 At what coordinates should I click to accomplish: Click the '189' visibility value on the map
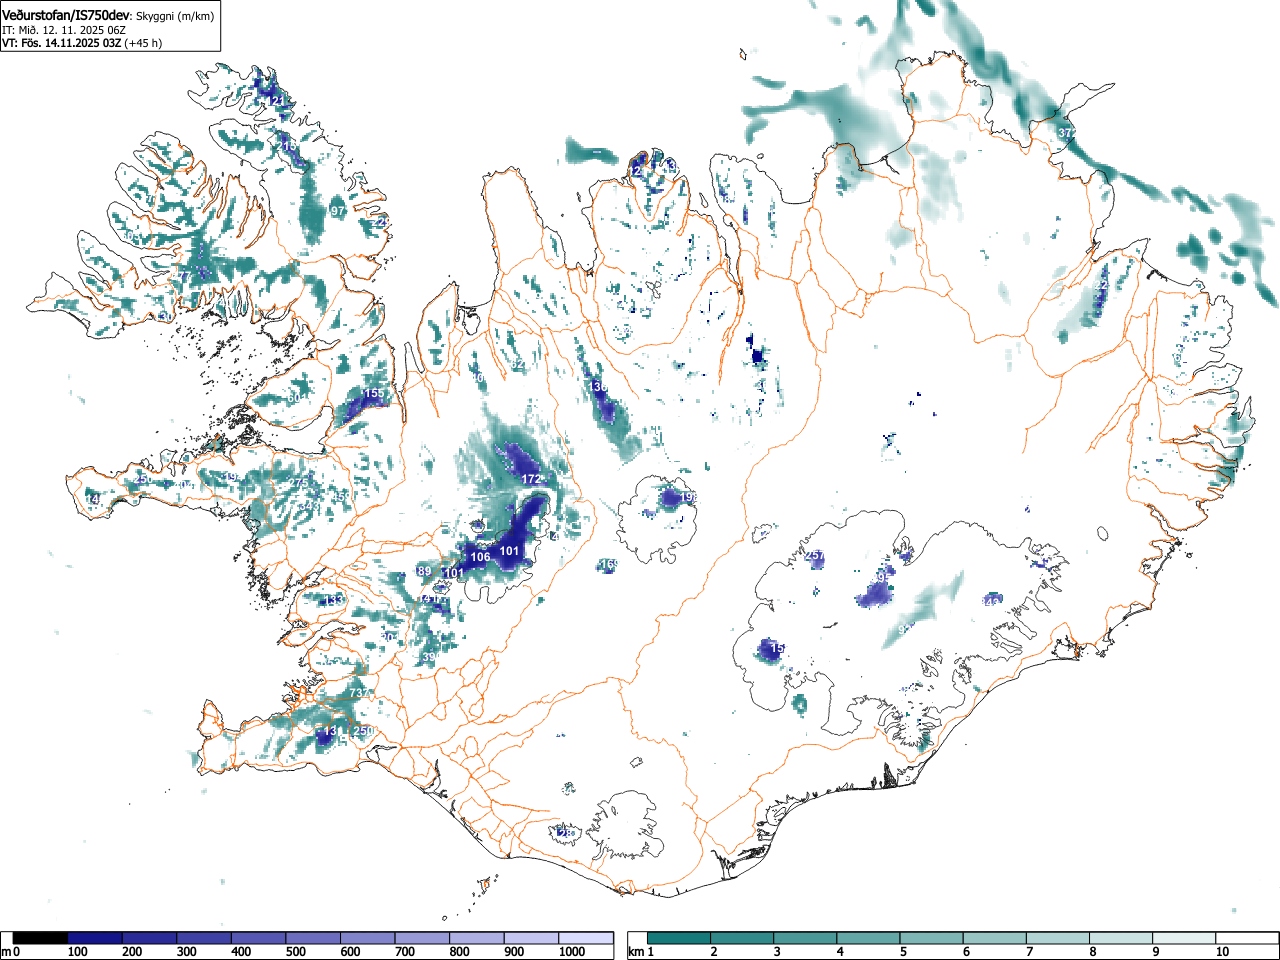pyautogui.click(x=422, y=572)
